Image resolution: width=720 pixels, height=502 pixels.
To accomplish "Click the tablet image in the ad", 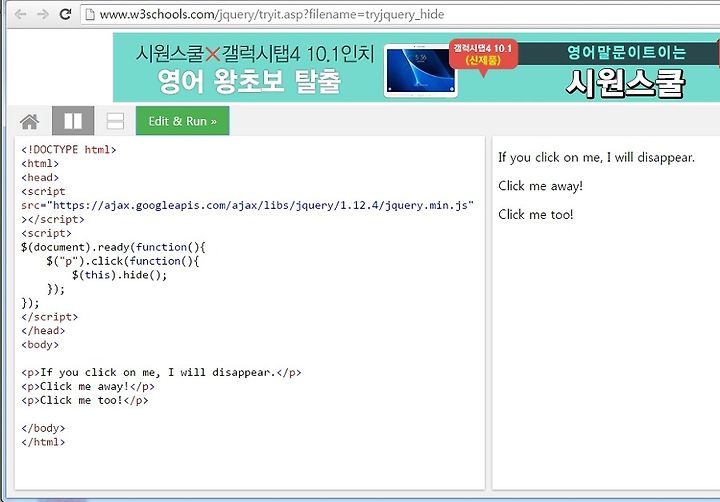I will click(x=420, y=70).
